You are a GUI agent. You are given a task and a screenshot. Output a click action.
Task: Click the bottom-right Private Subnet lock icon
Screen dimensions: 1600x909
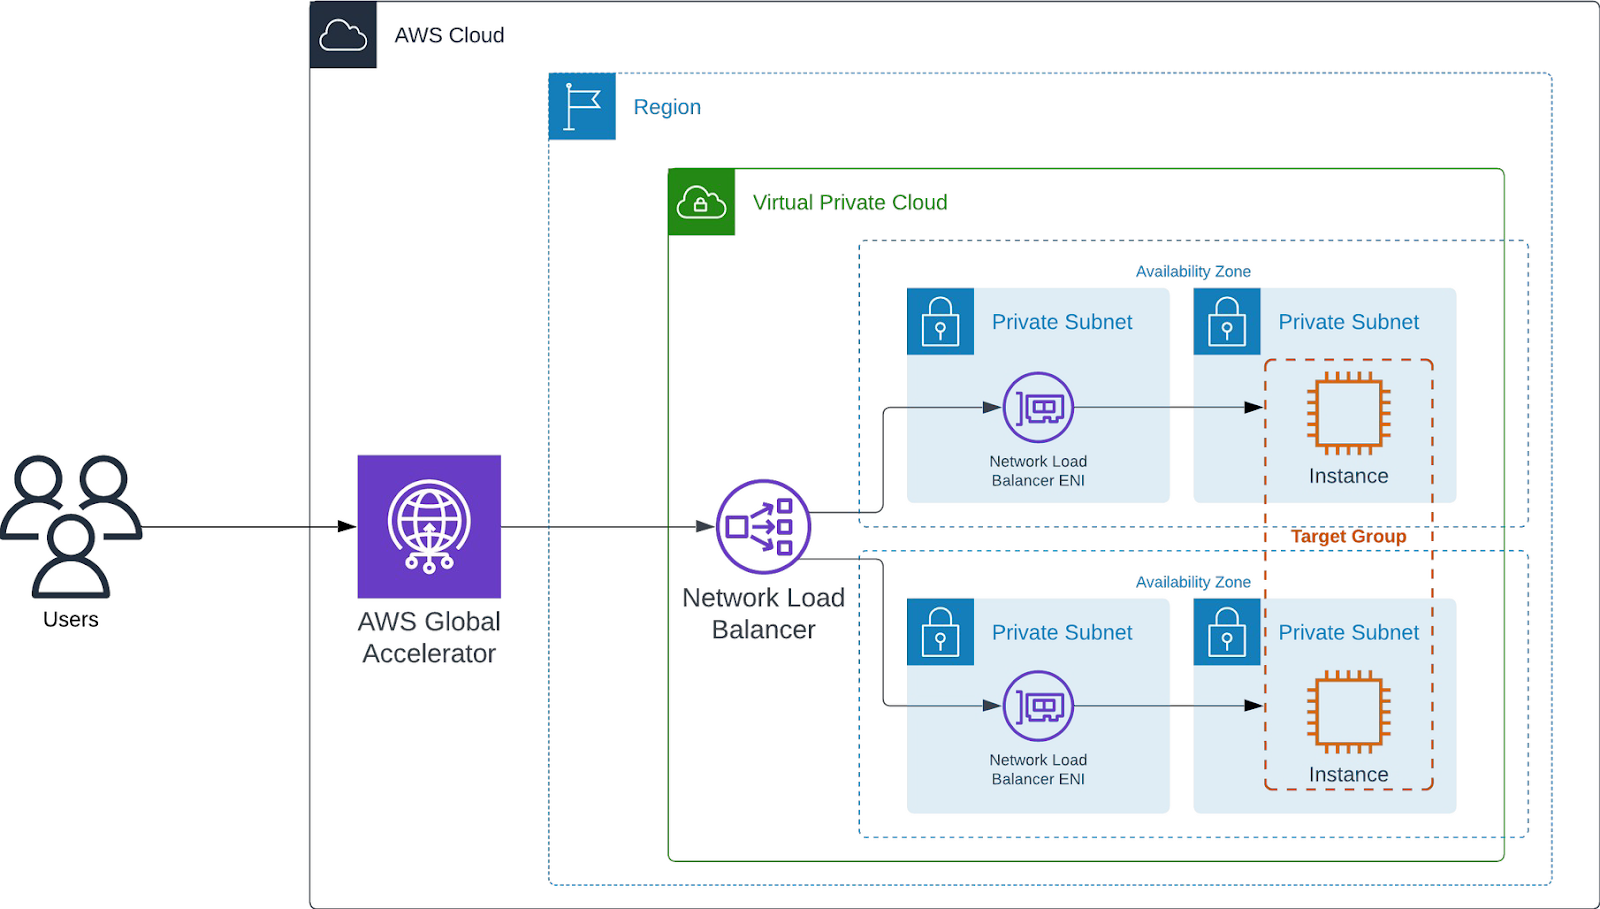pos(1226,631)
